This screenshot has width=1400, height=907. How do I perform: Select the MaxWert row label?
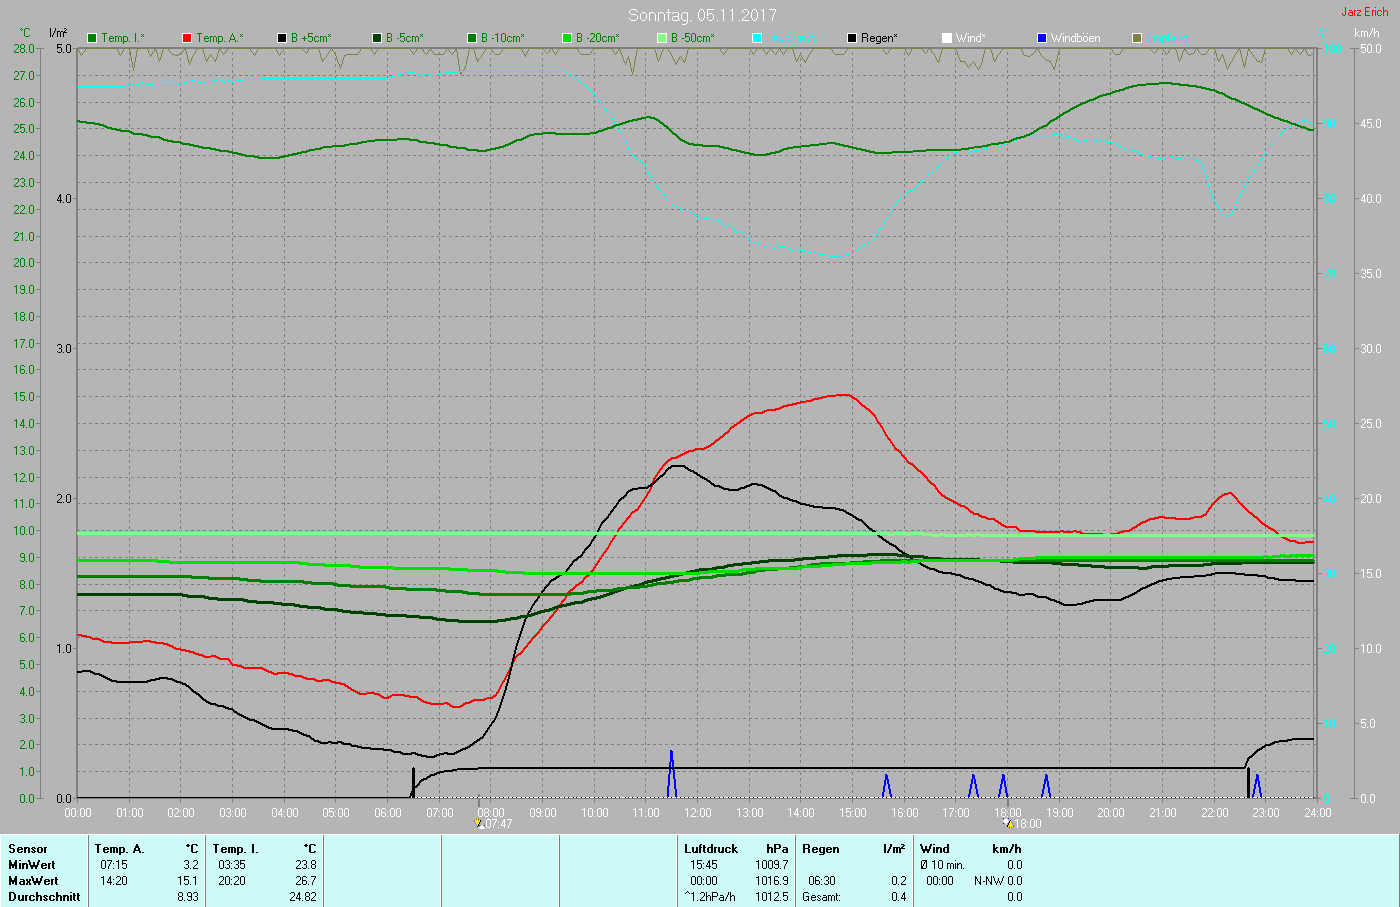[x=33, y=881]
